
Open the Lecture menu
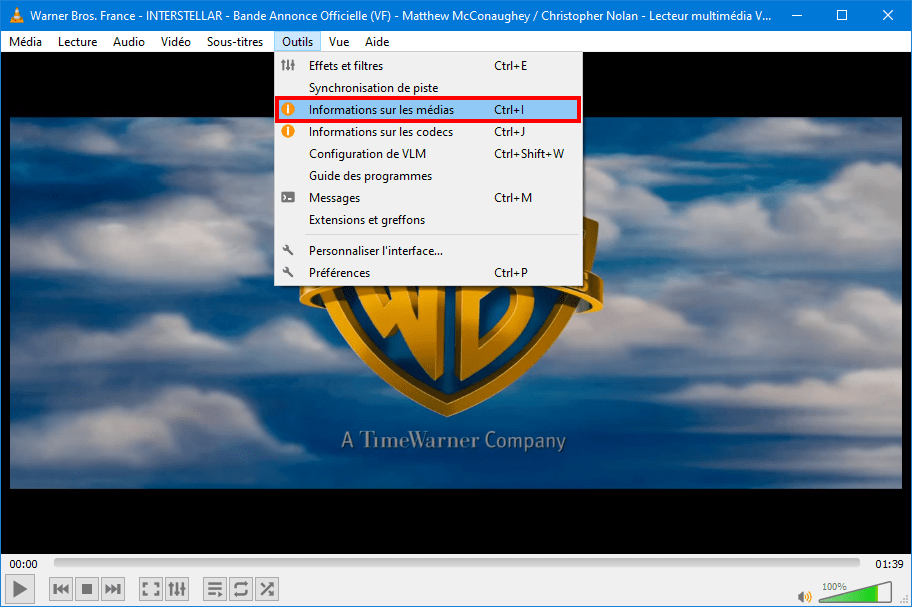tap(77, 42)
